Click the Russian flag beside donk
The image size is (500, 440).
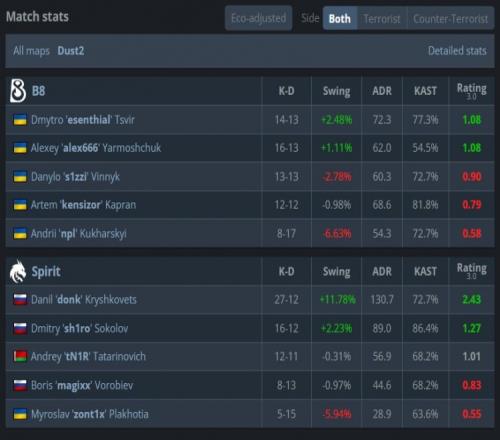click(x=20, y=299)
